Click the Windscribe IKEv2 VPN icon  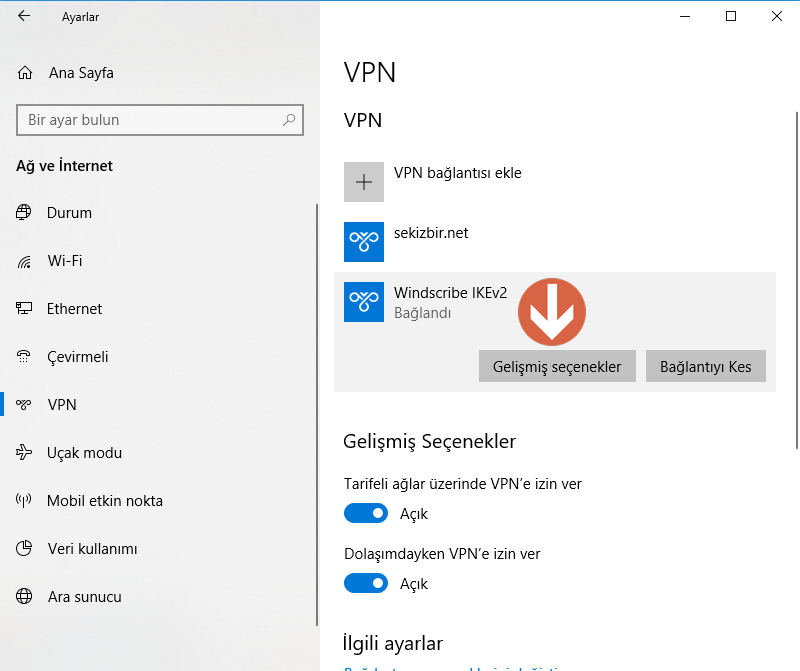click(363, 301)
